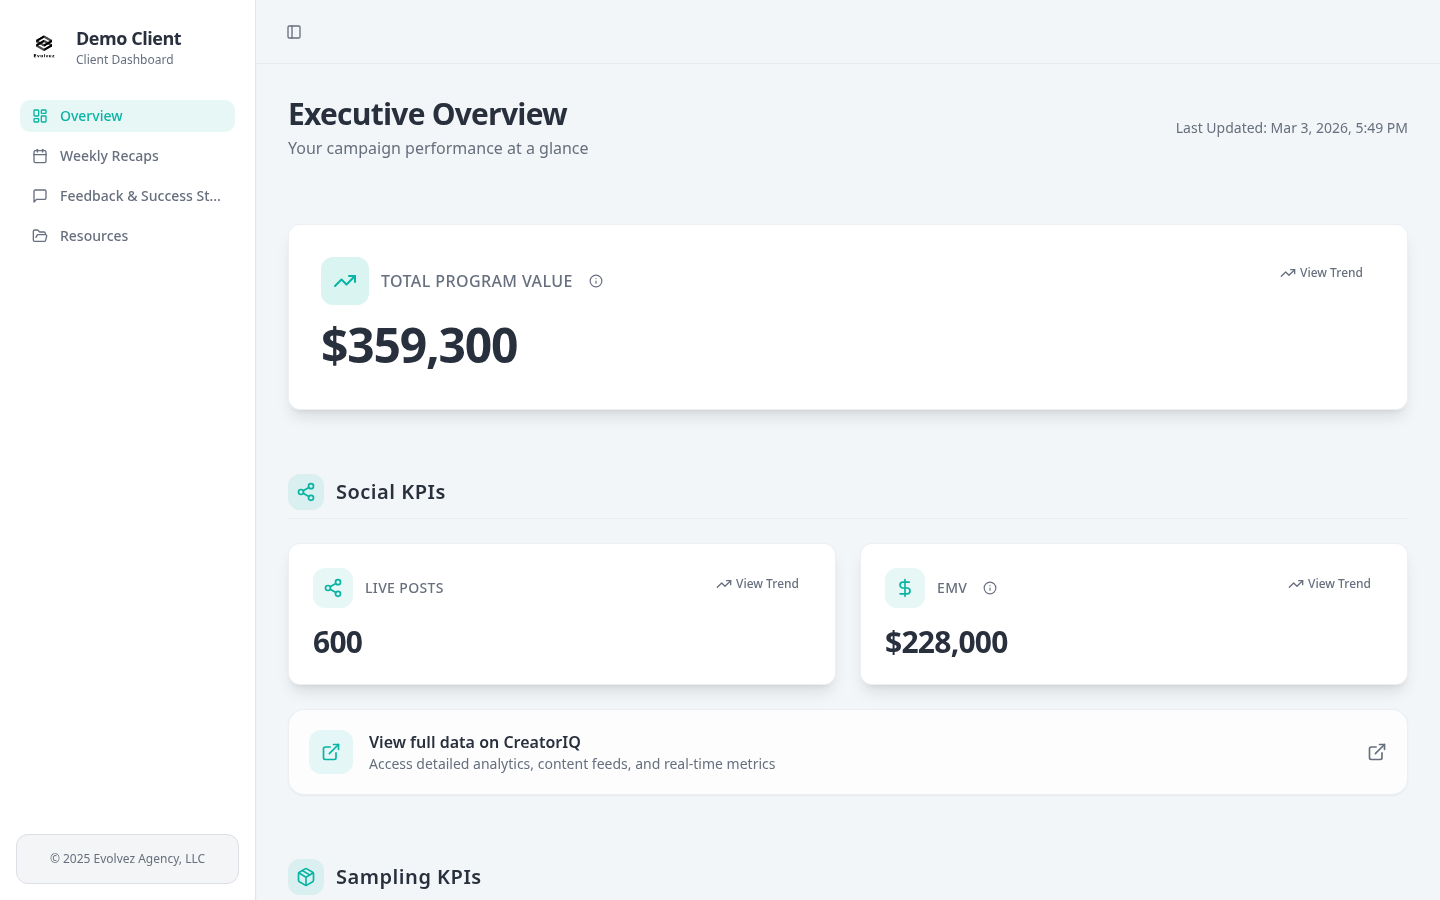Select the dashboard grid icon next to Overview
The image size is (1440, 900).
[x=40, y=116]
